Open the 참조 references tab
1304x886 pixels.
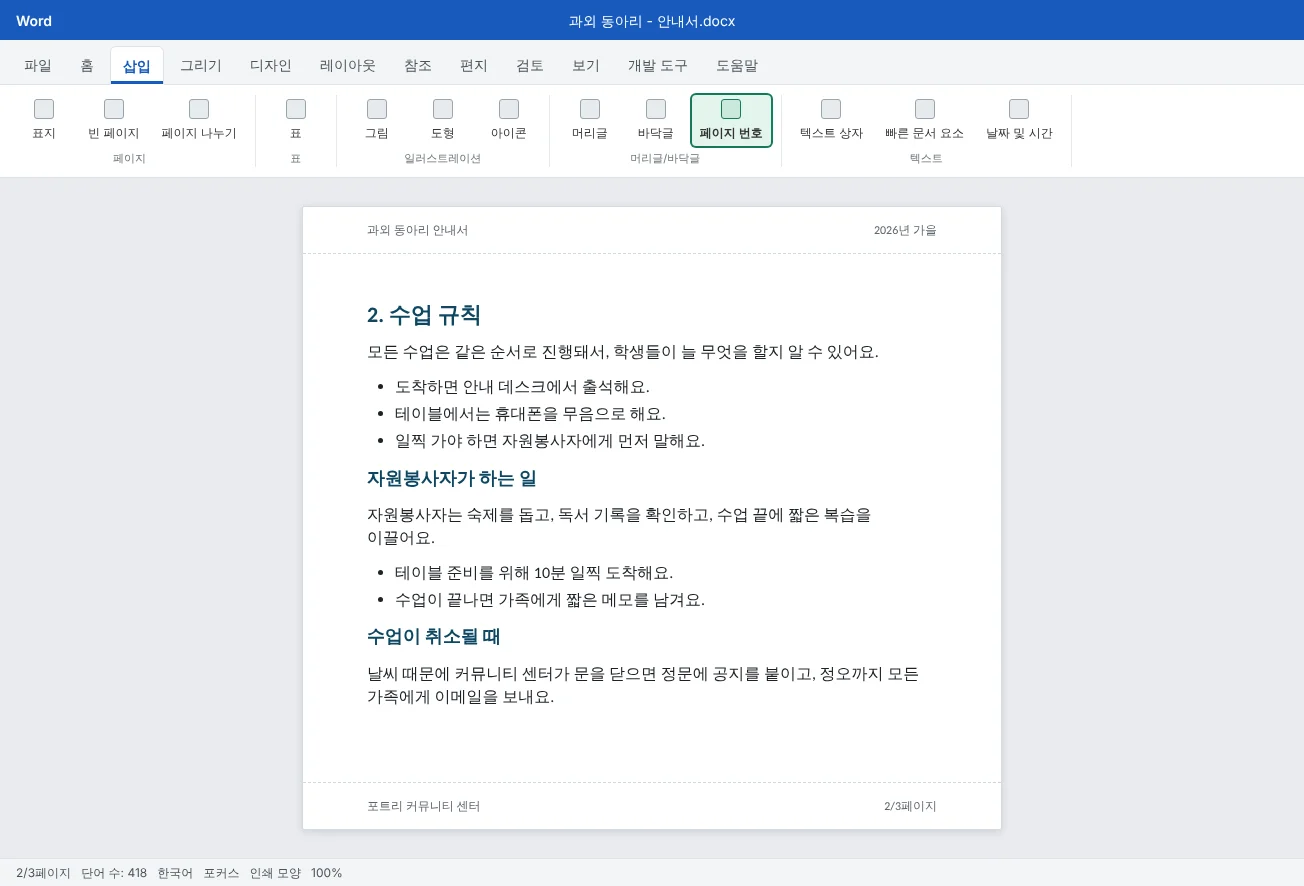(x=418, y=66)
